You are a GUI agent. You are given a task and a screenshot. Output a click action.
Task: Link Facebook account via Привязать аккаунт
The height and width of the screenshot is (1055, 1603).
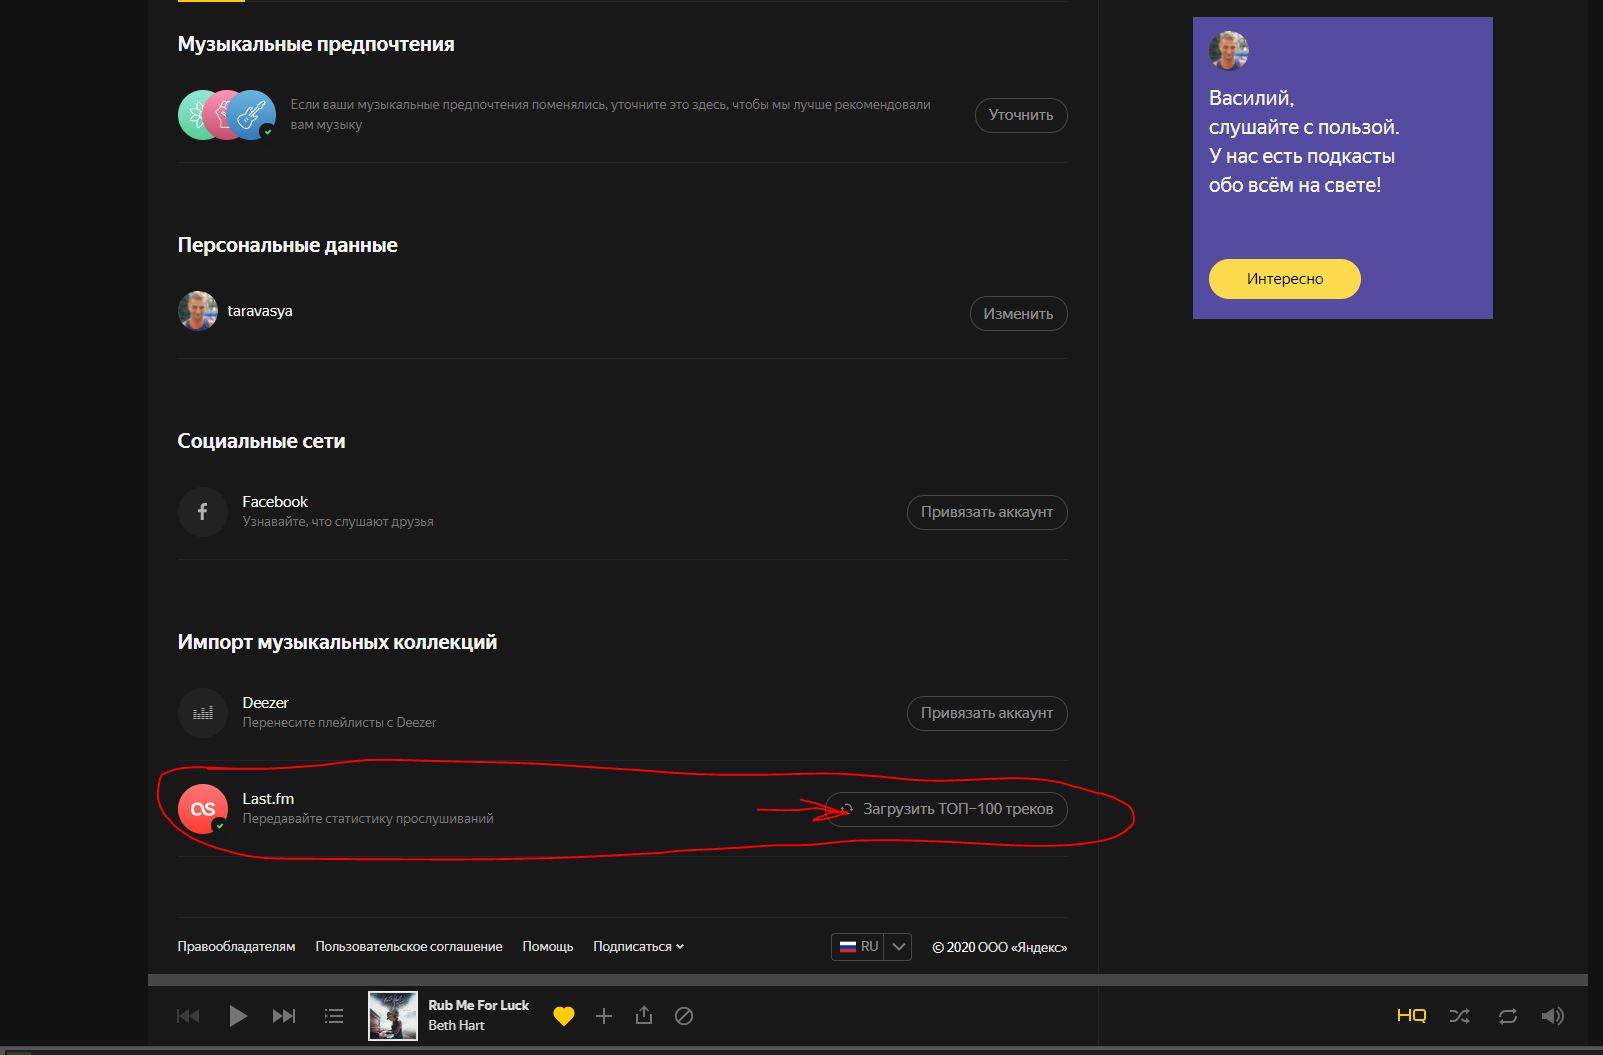pos(986,512)
